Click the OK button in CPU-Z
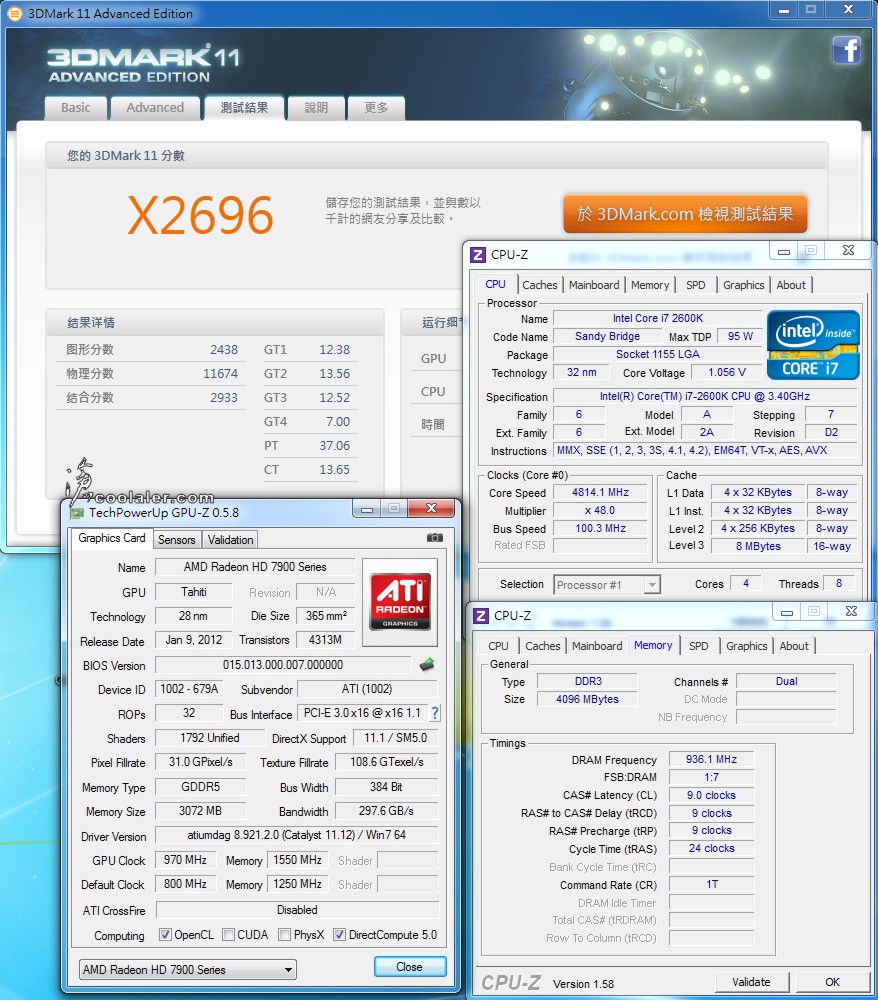The height and width of the screenshot is (1000, 878). (x=833, y=982)
